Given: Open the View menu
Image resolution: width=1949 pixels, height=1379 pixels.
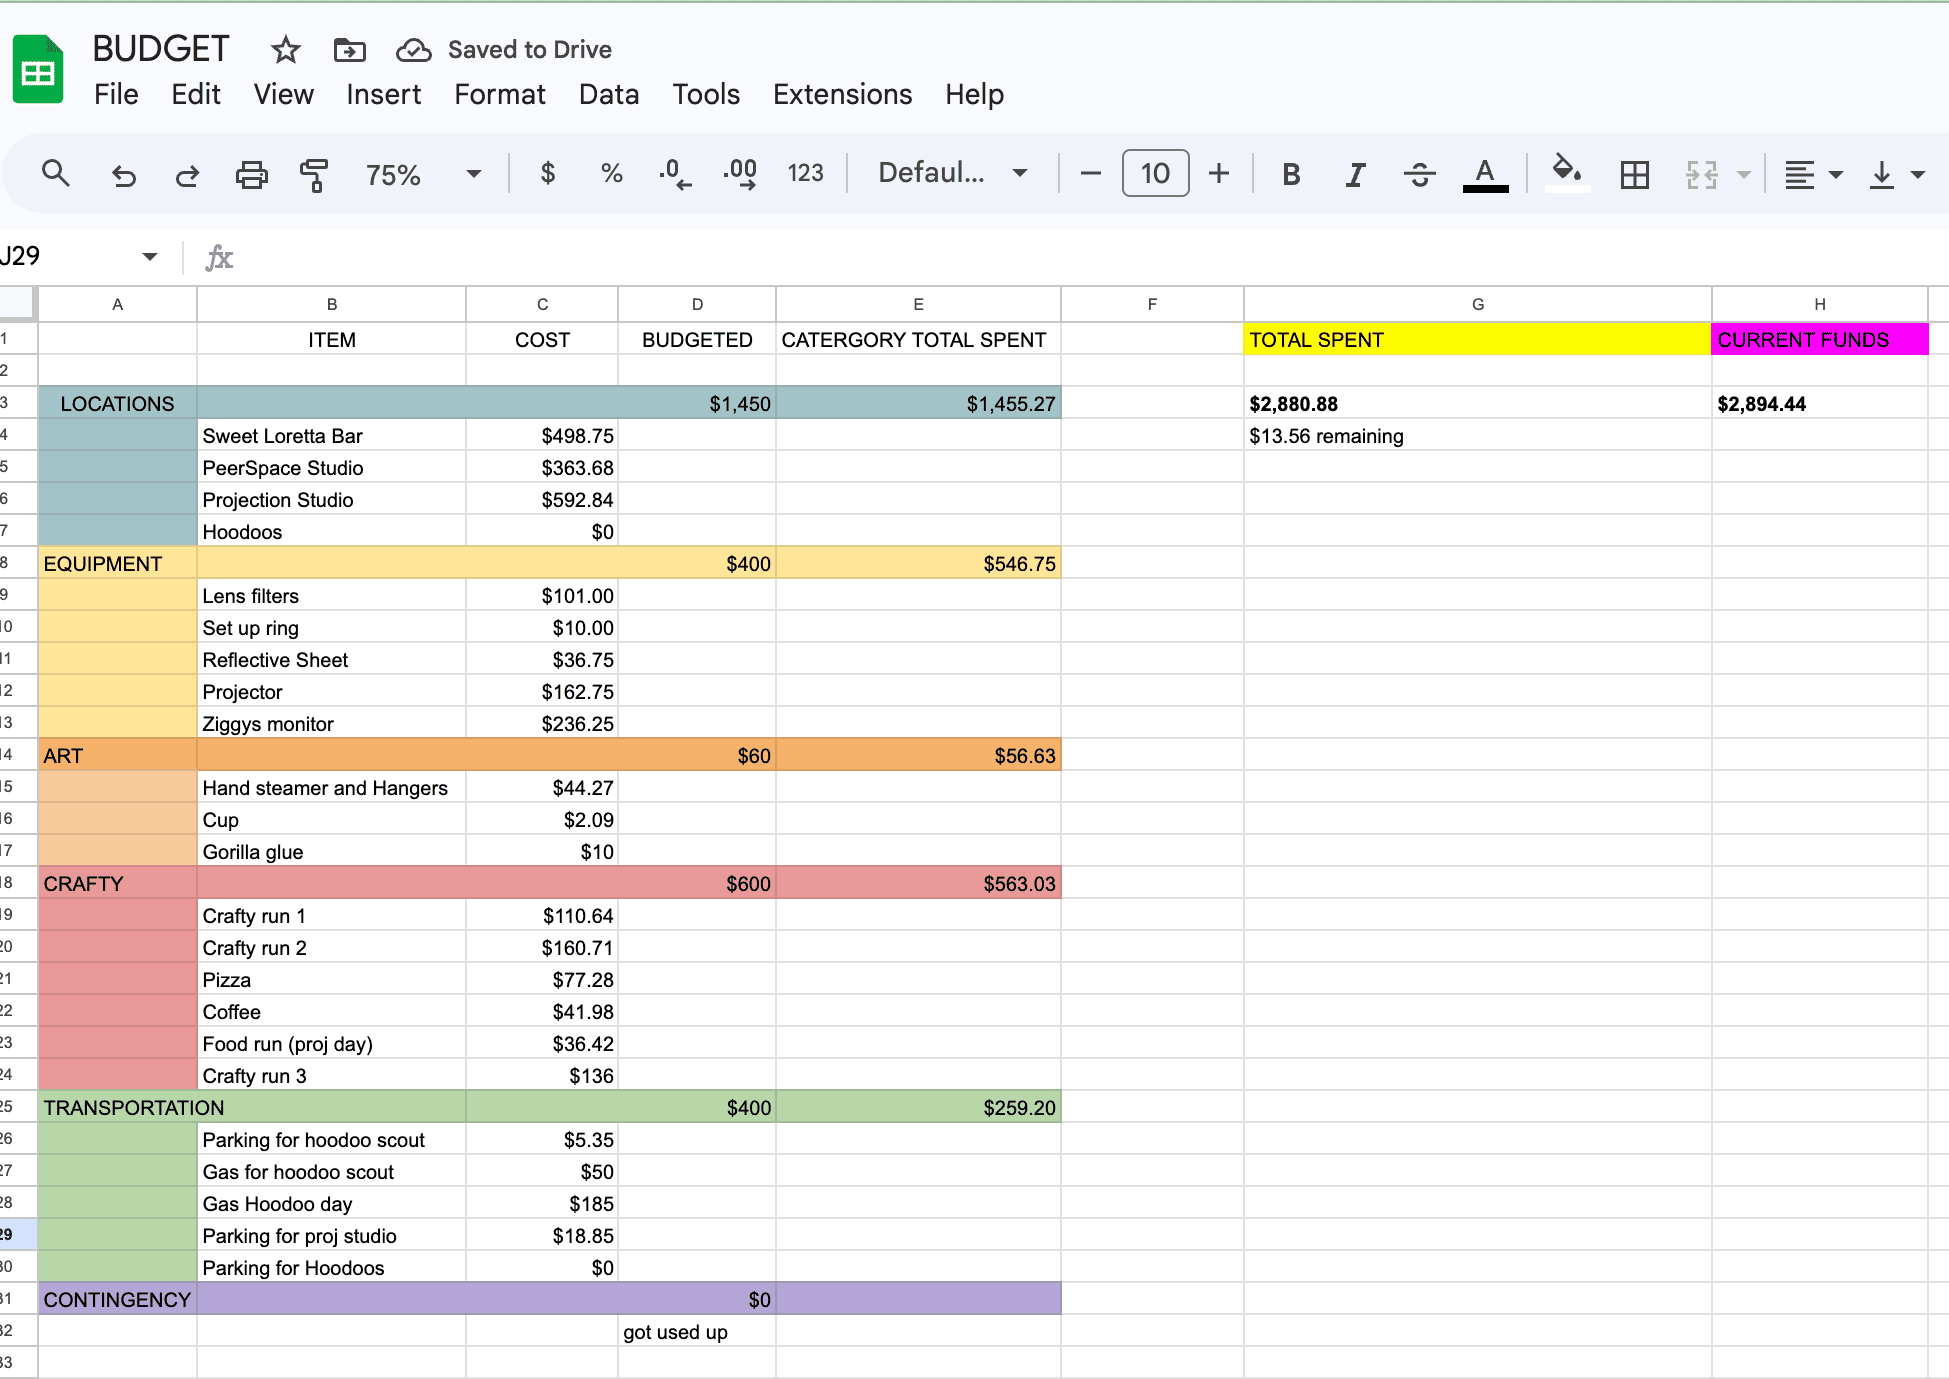Looking at the screenshot, I should (x=283, y=94).
